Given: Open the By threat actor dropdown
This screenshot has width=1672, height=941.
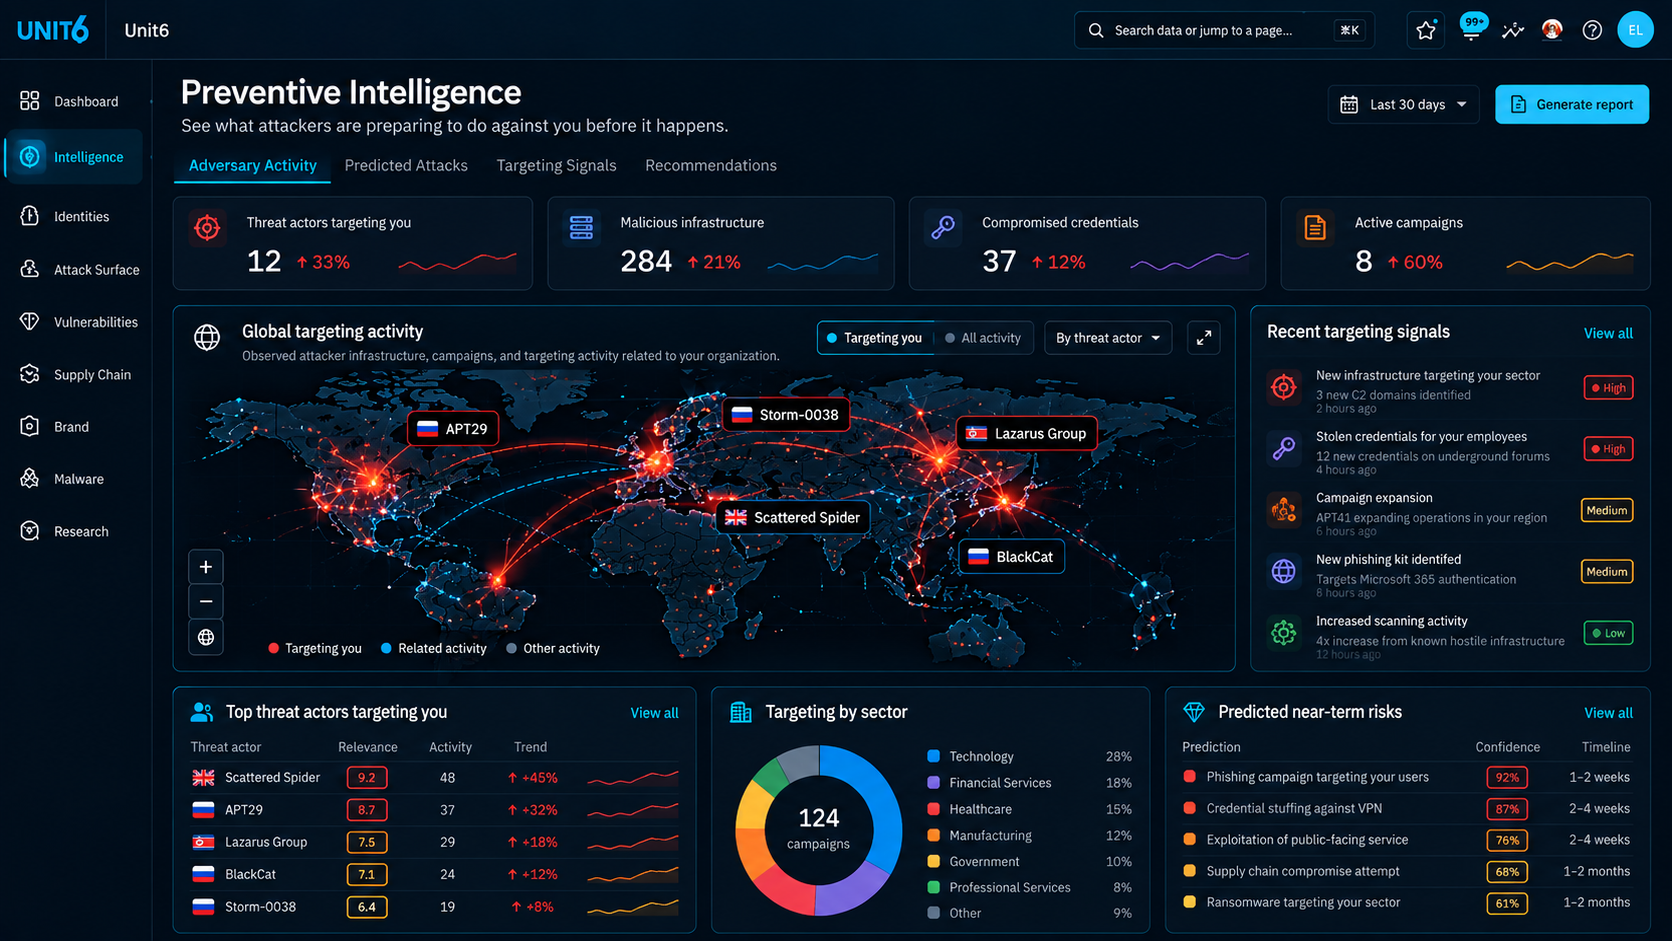Looking at the screenshot, I should [x=1108, y=338].
